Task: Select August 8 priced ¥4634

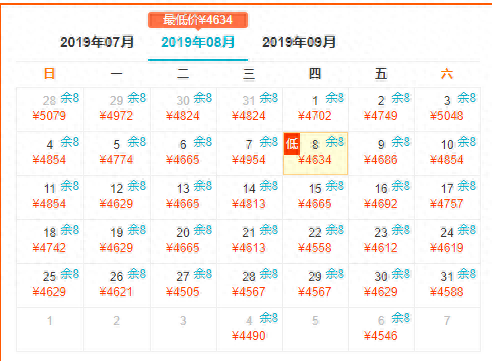Action: pyautogui.click(x=315, y=153)
